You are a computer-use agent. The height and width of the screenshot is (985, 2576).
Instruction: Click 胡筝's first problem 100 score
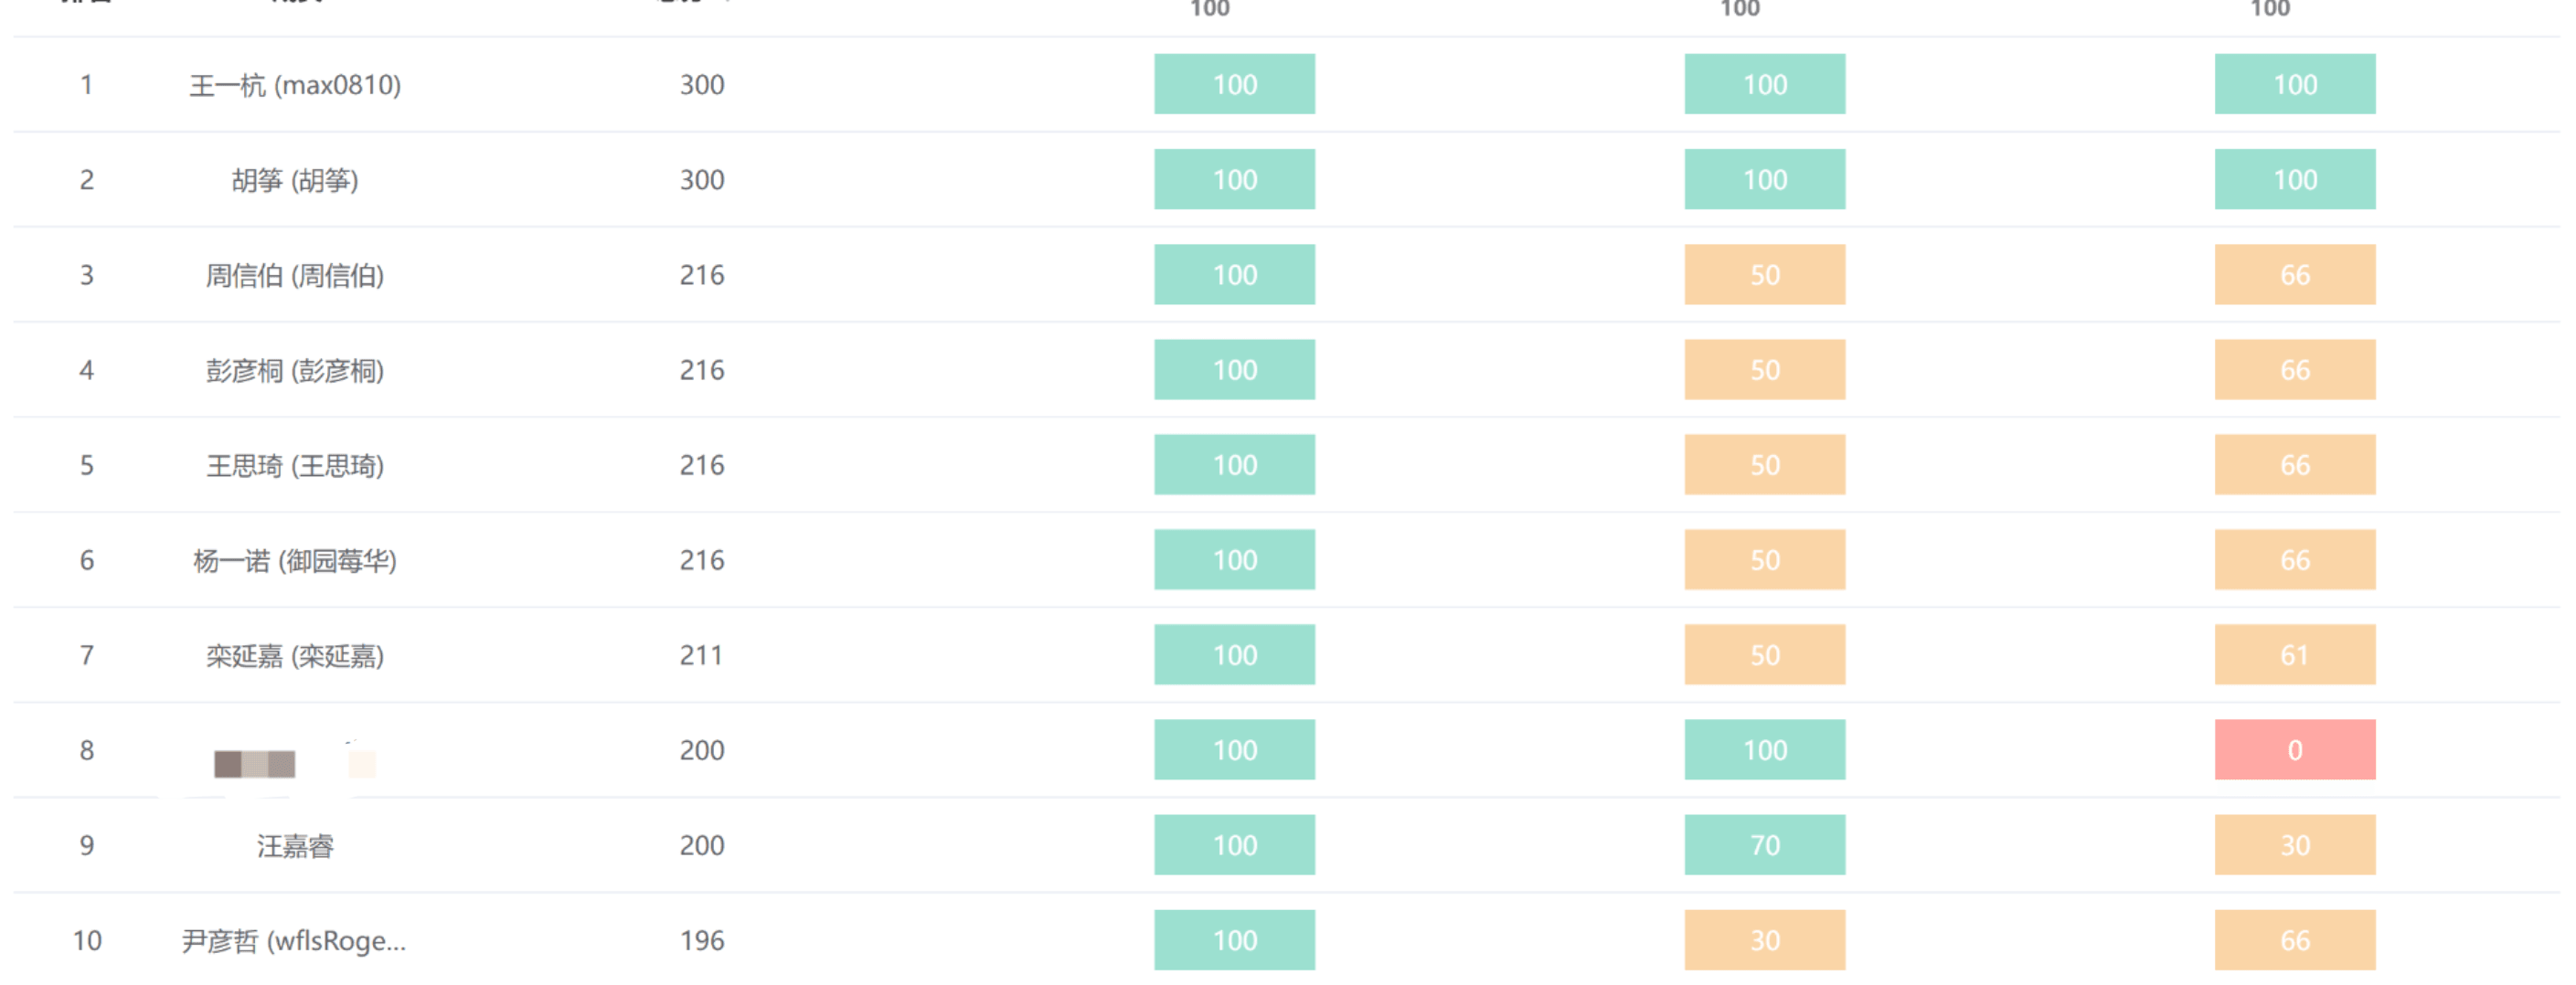point(1234,180)
